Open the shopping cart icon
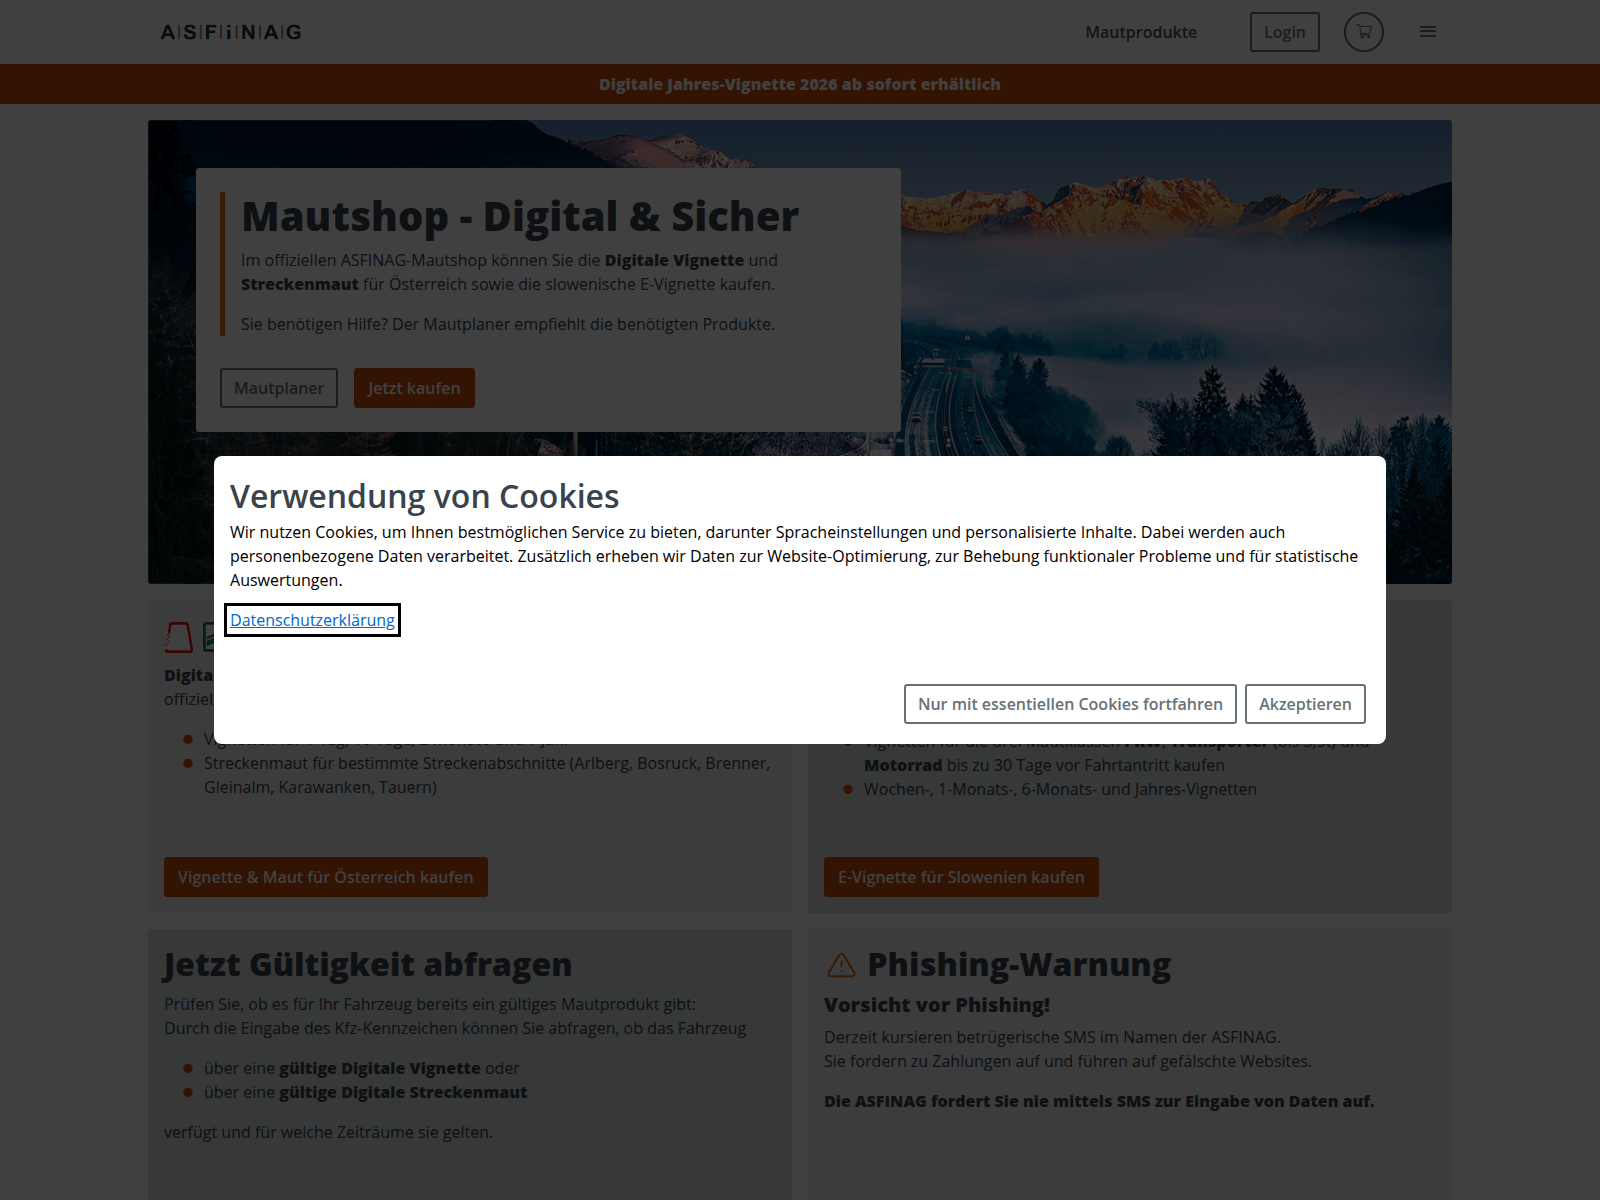The image size is (1600, 1200). tap(1364, 32)
